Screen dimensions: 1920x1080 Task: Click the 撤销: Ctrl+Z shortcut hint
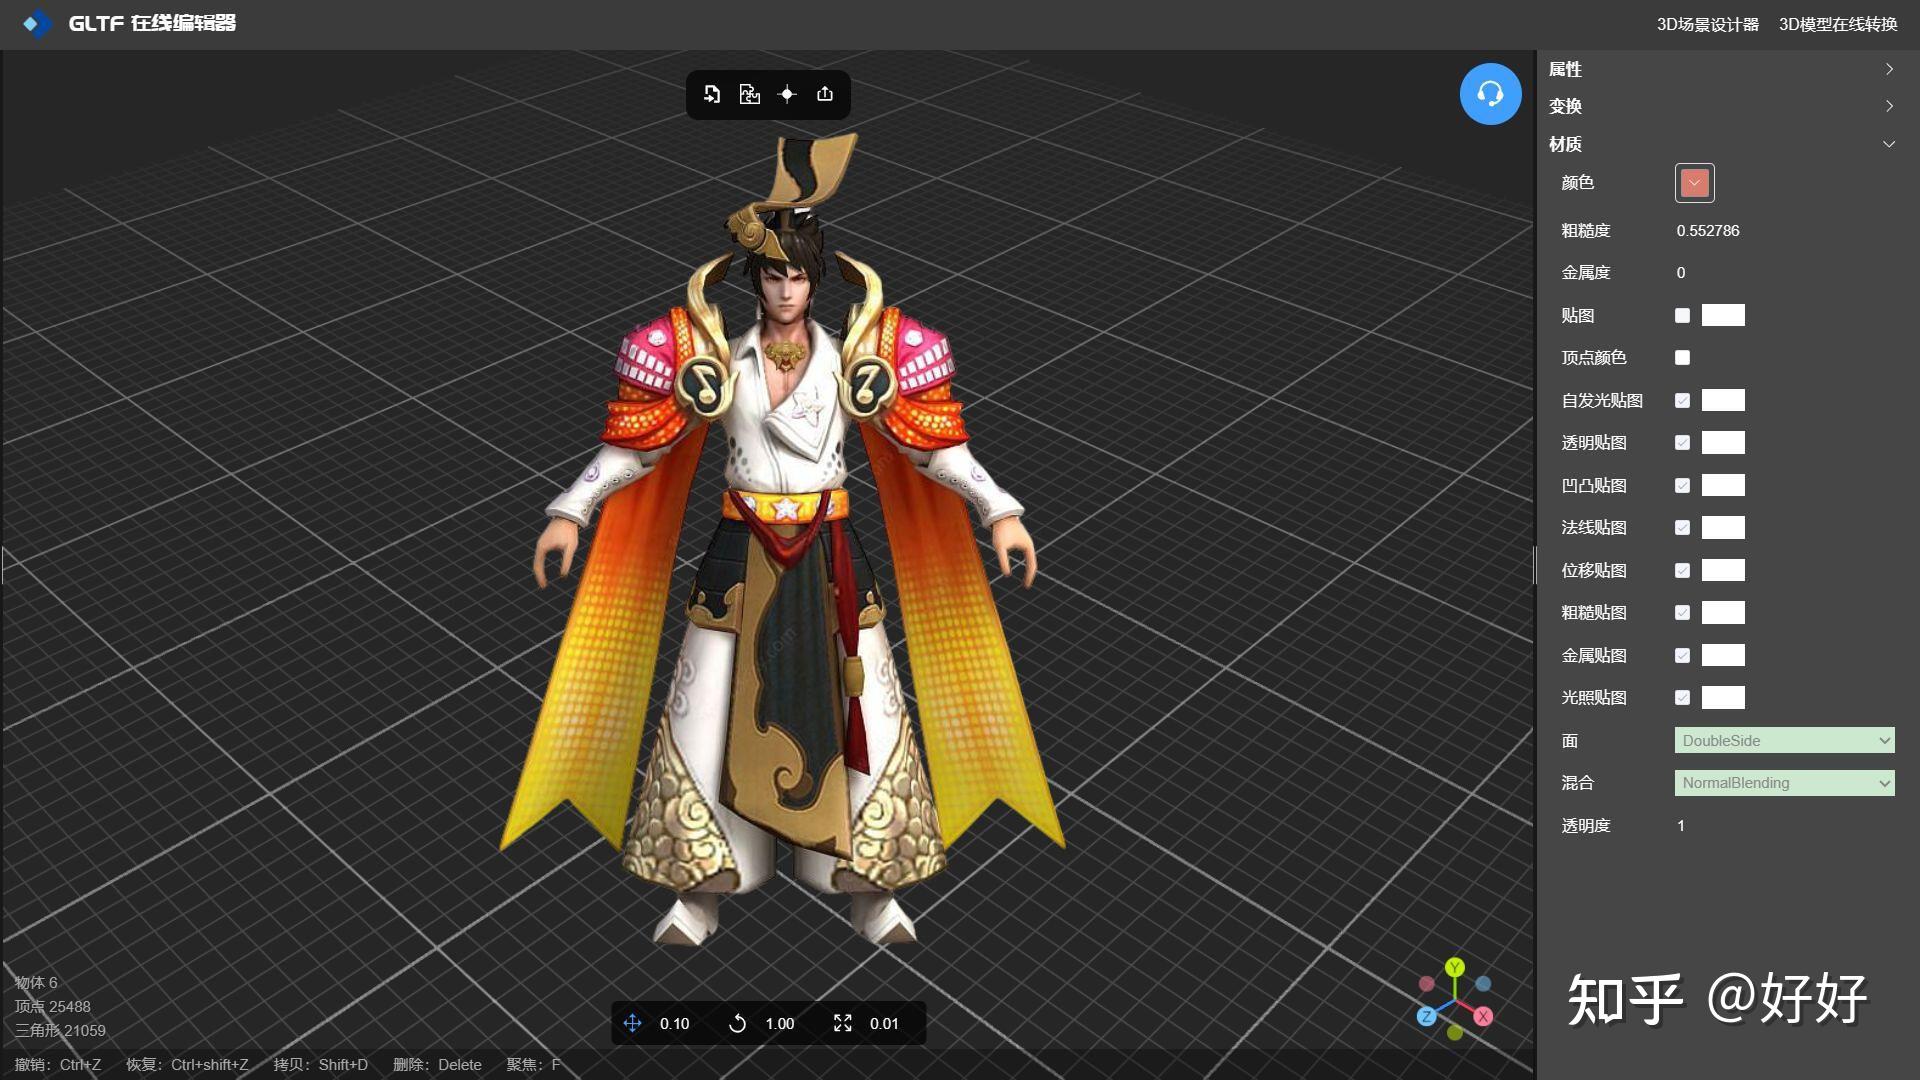pyautogui.click(x=58, y=1064)
